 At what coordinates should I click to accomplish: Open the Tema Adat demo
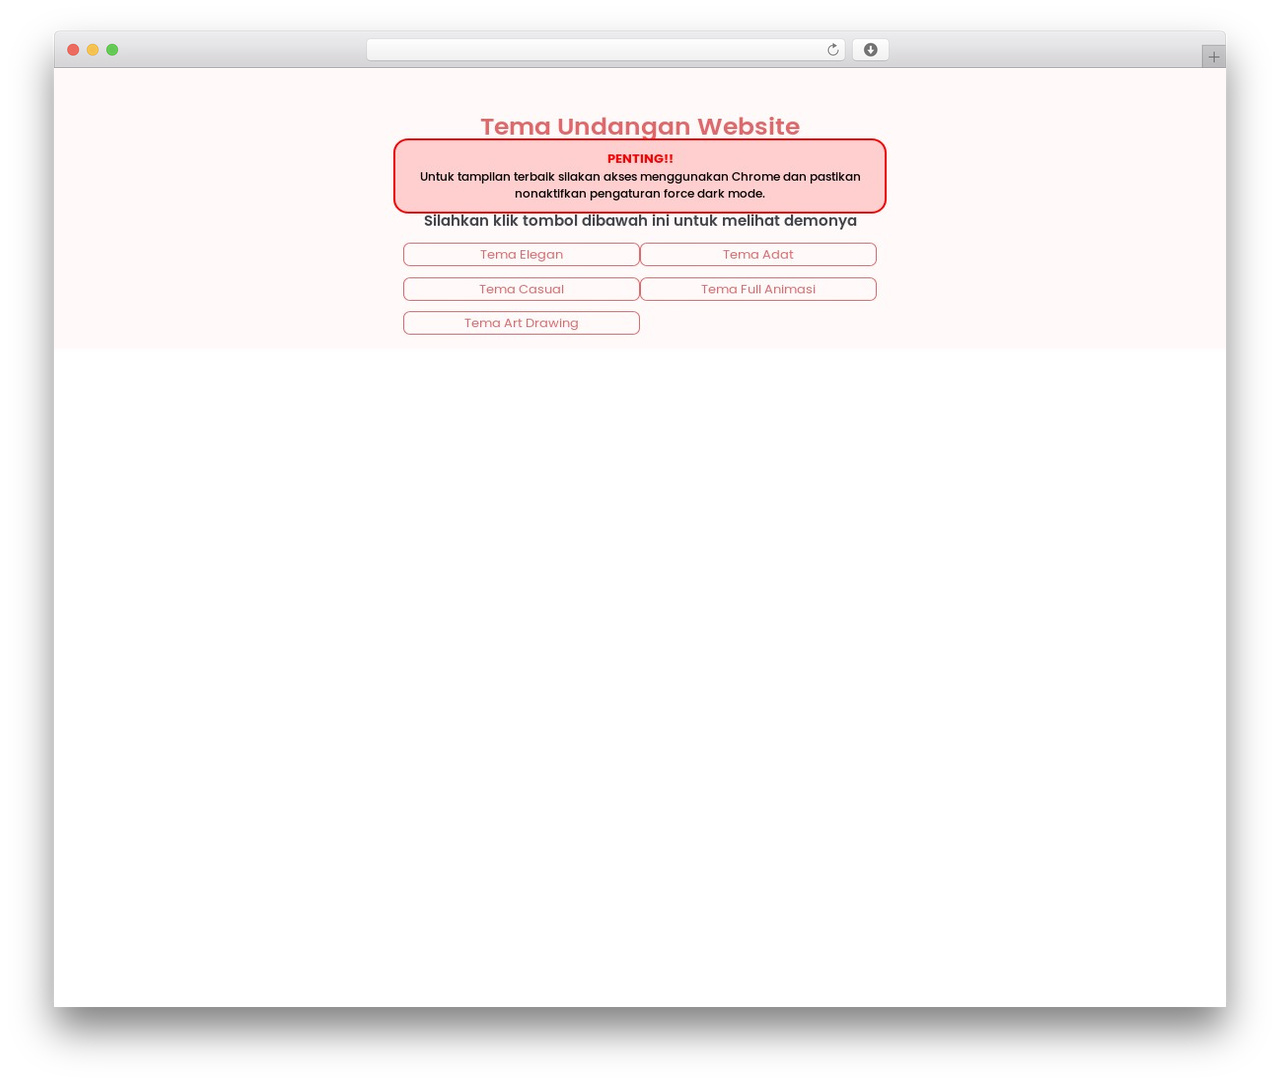(x=758, y=254)
